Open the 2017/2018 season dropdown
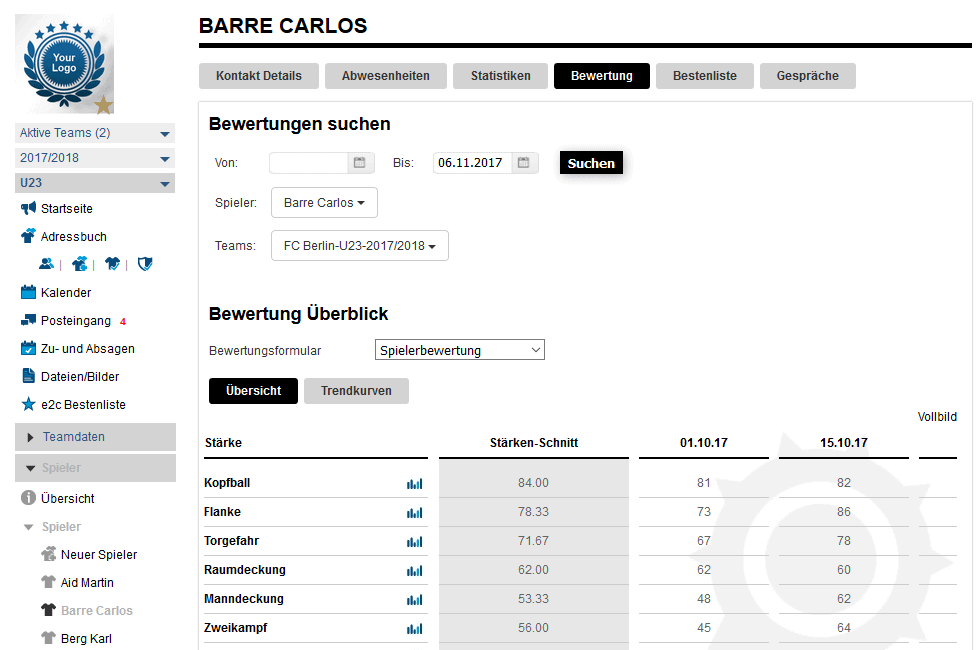 pos(95,158)
